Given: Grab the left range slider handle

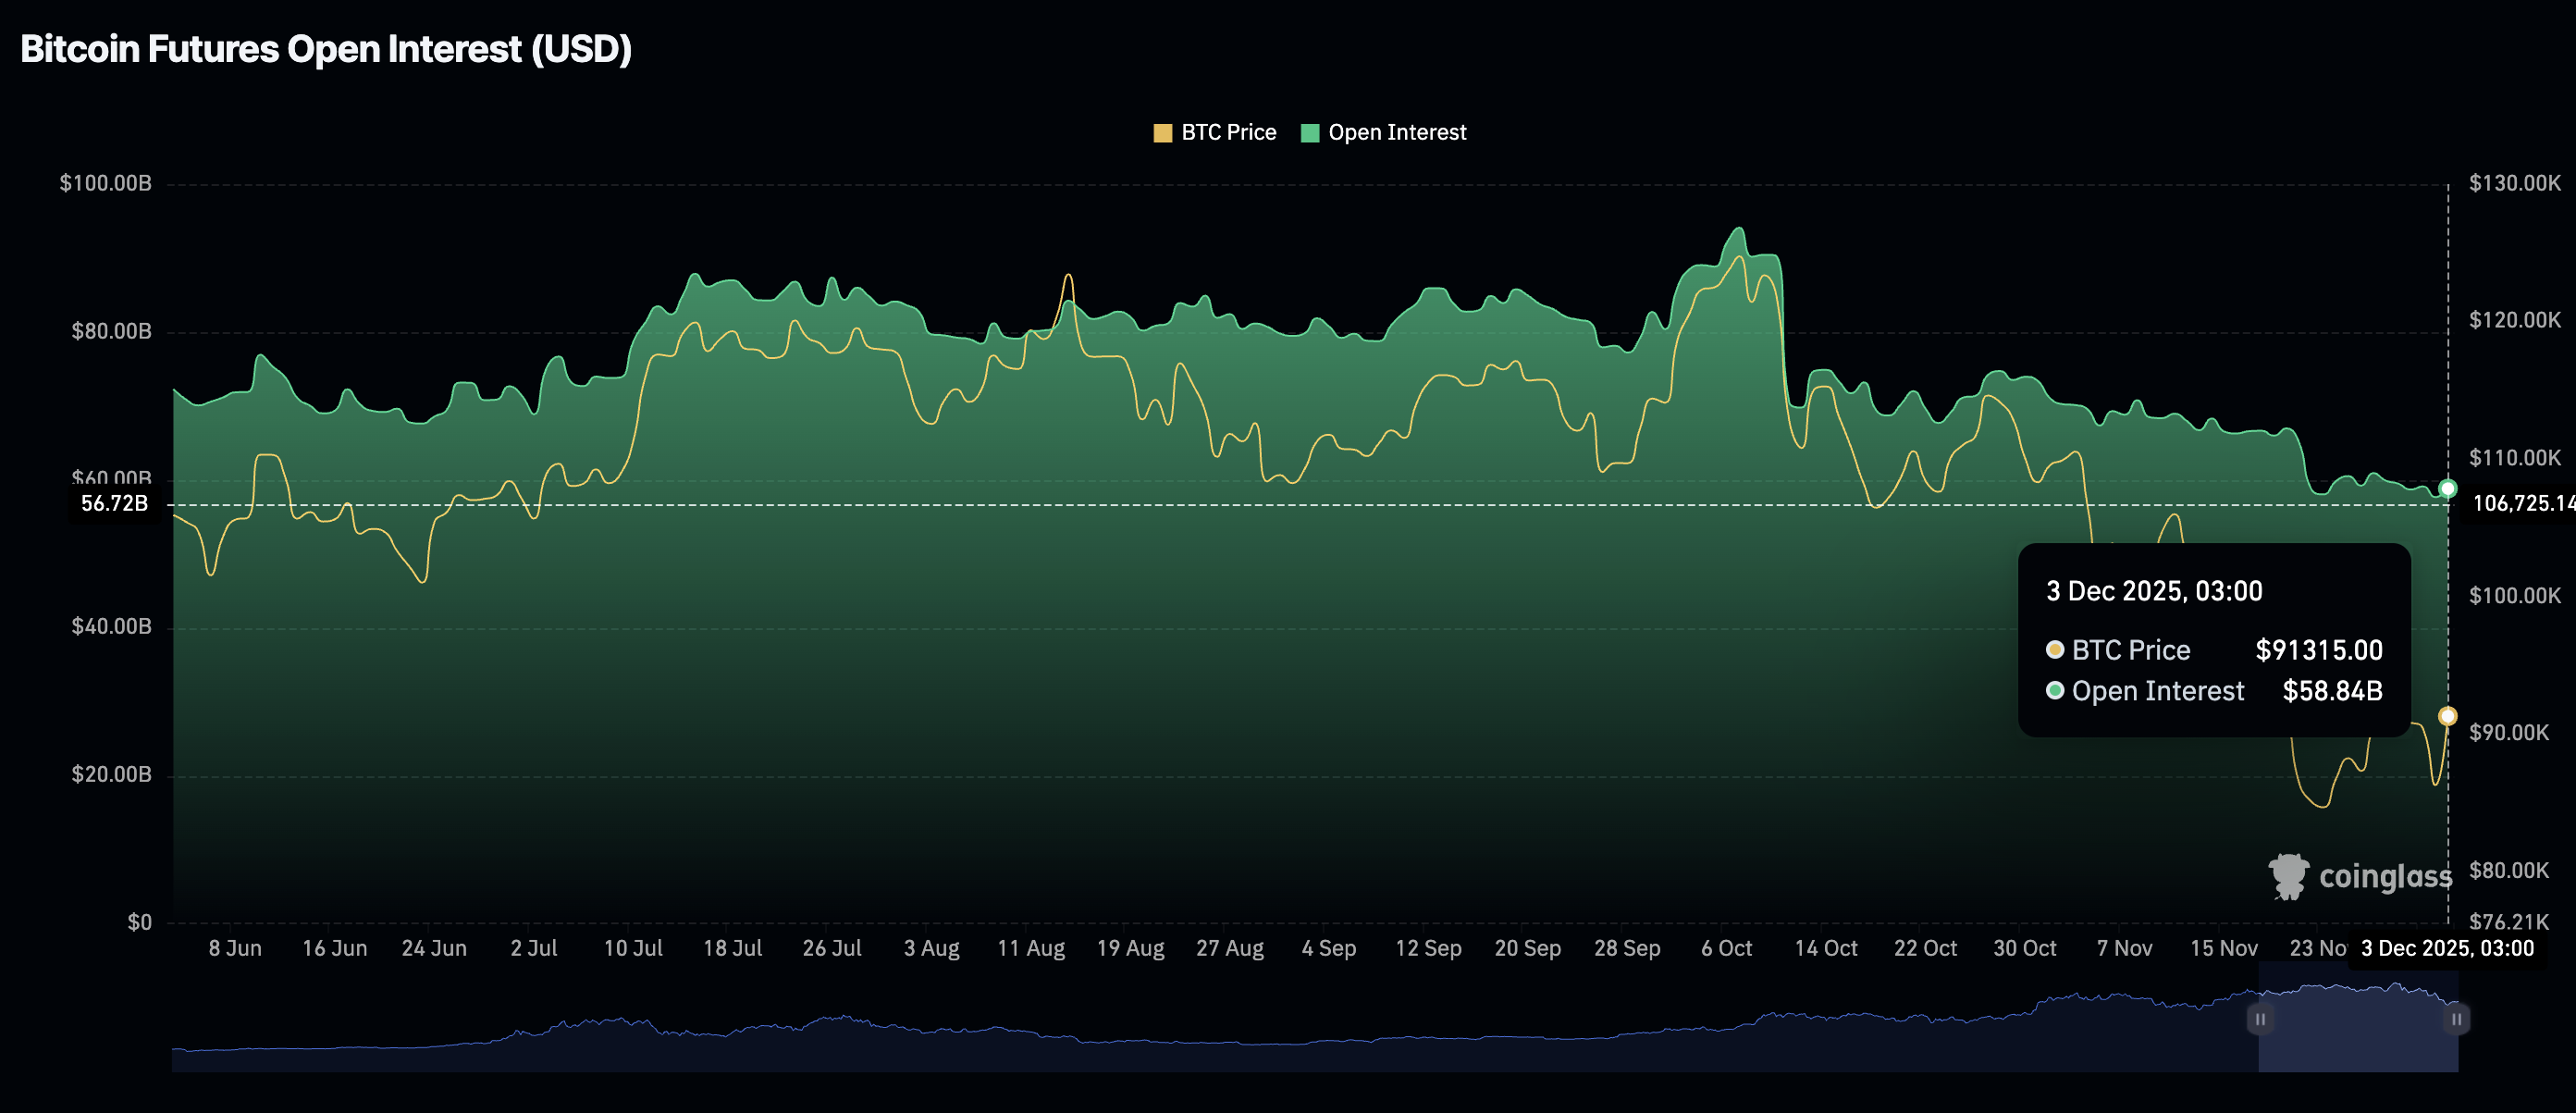Looking at the screenshot, I should tap(2260, 1019).
